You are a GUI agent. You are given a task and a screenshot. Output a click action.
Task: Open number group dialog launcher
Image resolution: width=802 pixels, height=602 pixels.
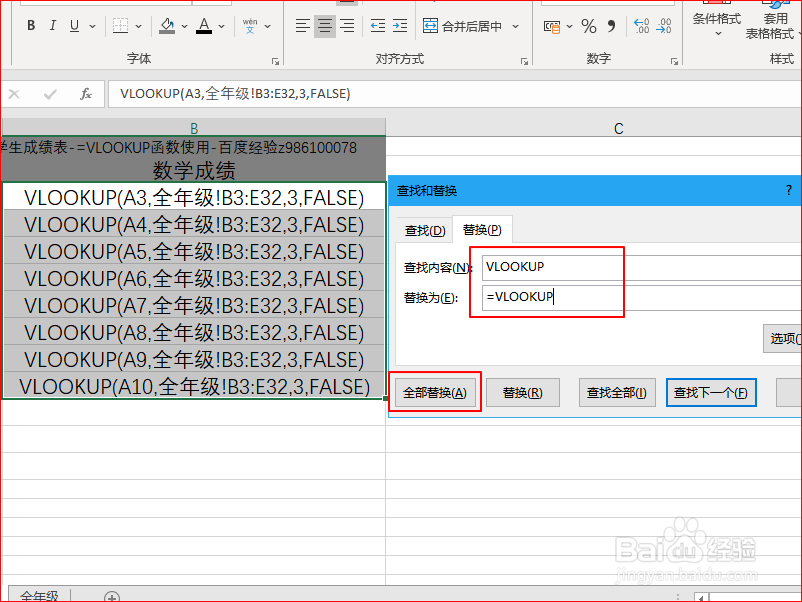pyautogui.click(x=674, y=61)
